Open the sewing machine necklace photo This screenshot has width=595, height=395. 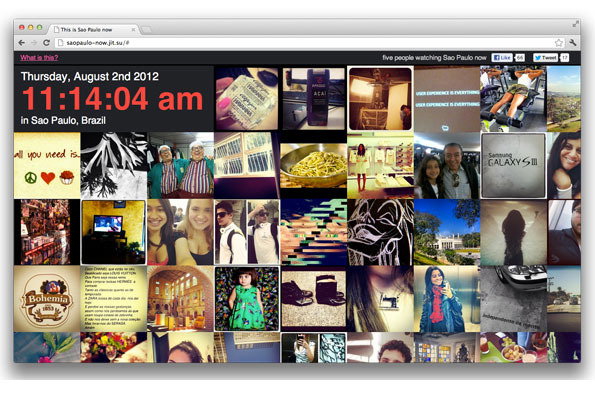pyautogui.click(x=380, y=299)
